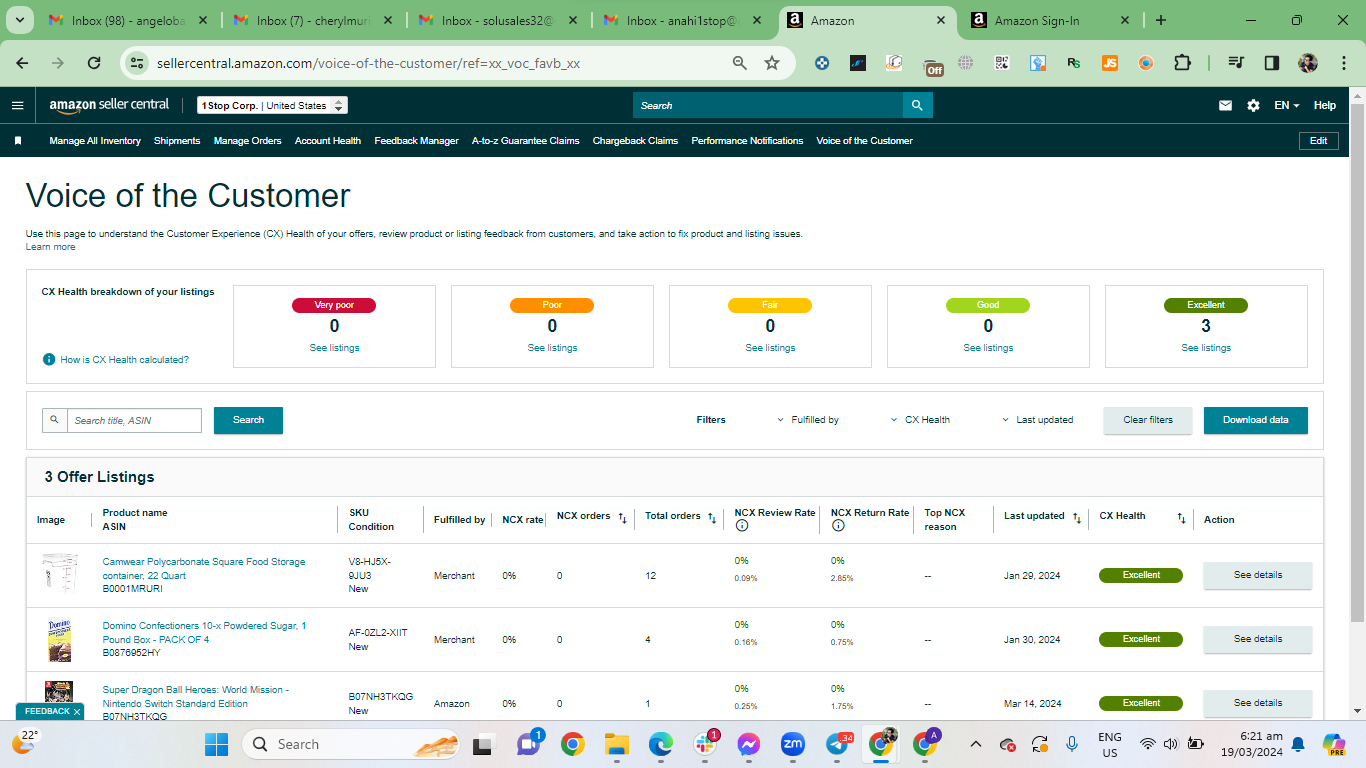This screenshot has width=1366, height=768.
Task: Open Slack from the taskbar
Action: (x=705, y=744)
